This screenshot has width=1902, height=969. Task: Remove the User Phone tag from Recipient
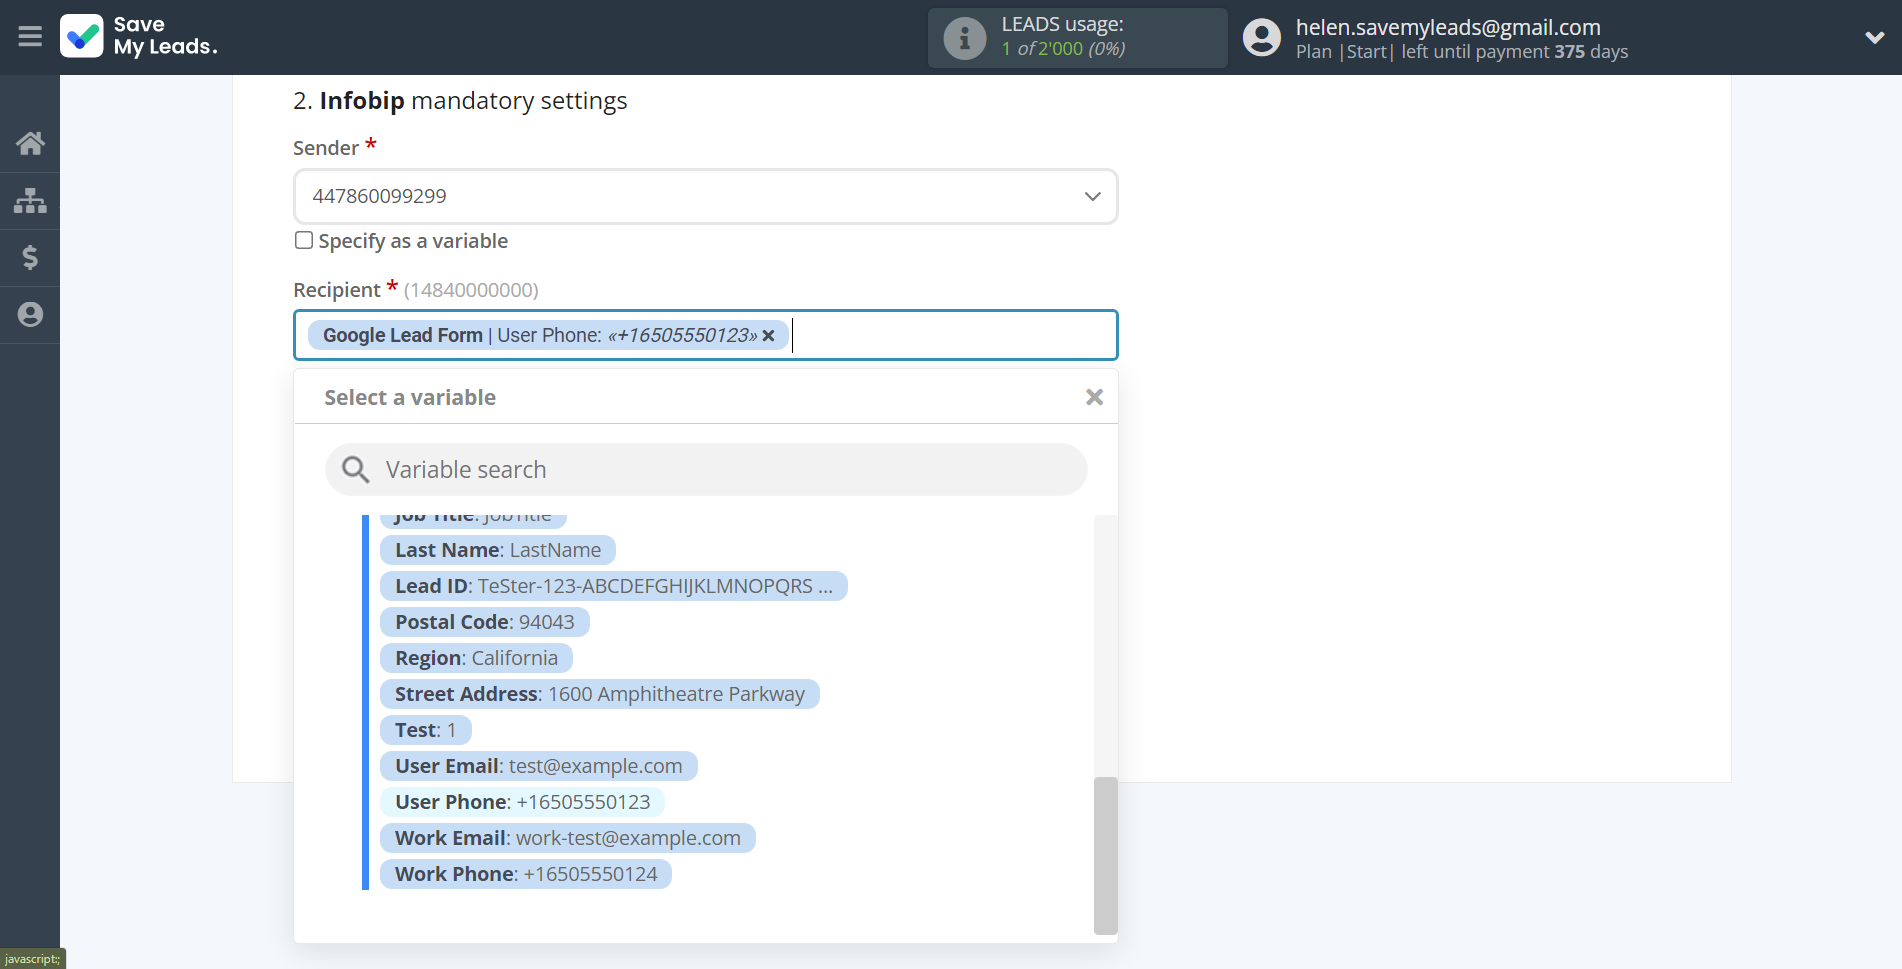[x=768, y=336]
